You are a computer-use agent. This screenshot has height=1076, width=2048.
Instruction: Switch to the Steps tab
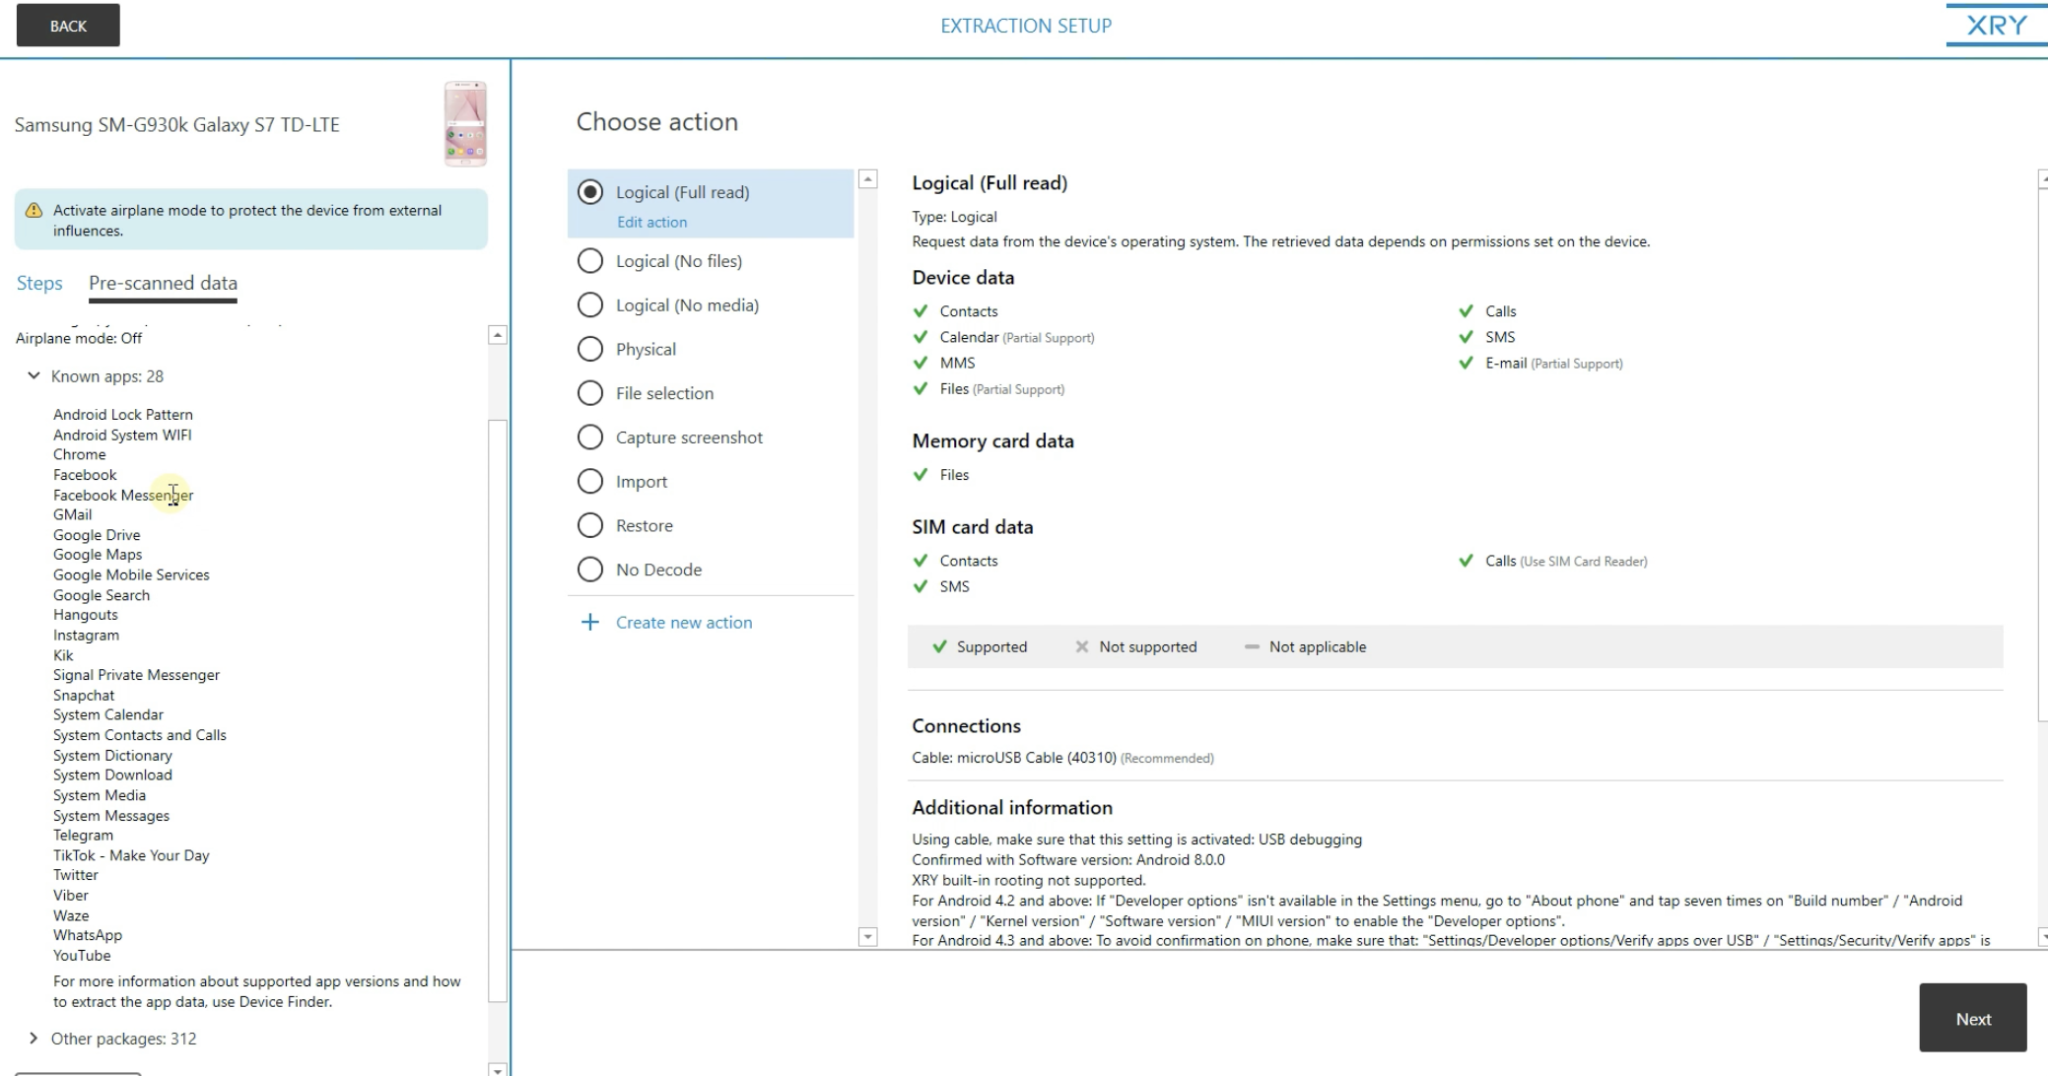pos(39,283)
